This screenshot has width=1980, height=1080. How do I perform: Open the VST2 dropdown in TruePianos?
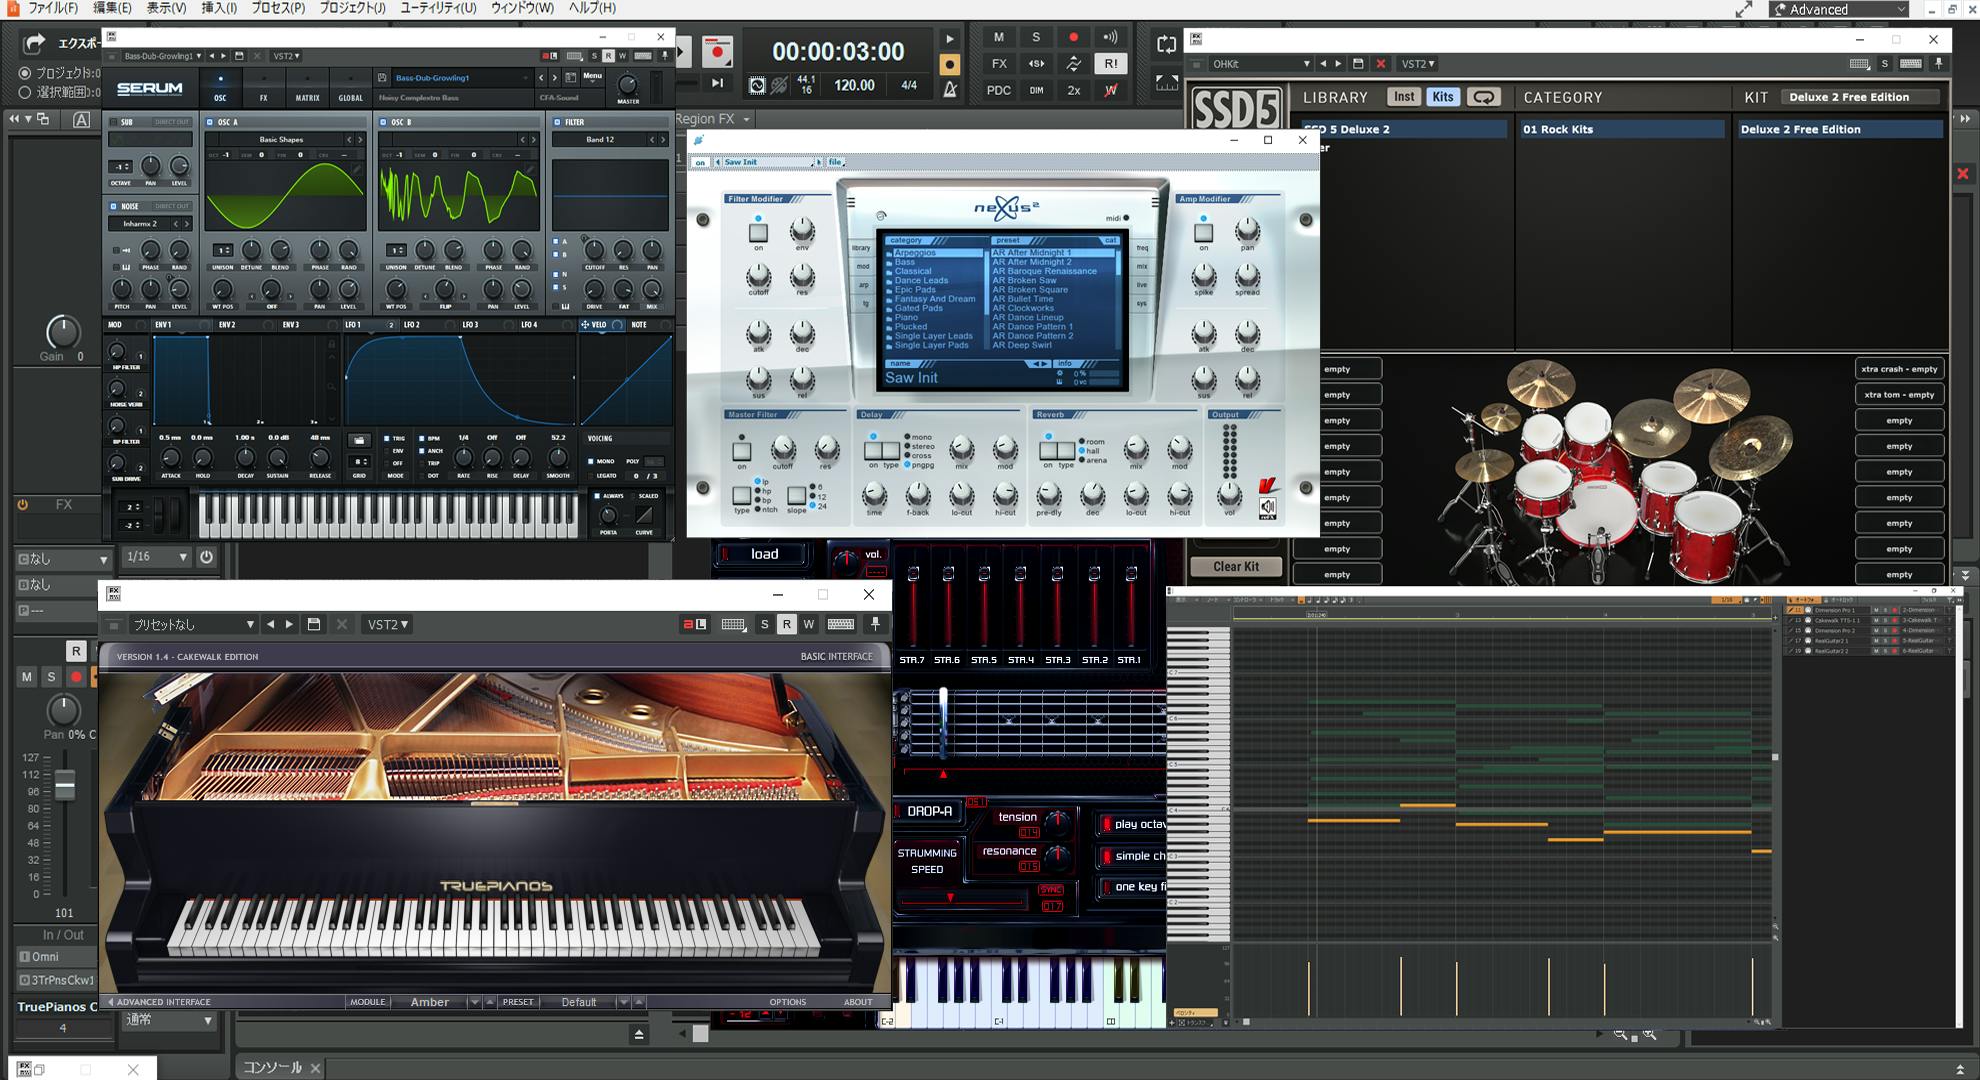[x=387, y=624]
